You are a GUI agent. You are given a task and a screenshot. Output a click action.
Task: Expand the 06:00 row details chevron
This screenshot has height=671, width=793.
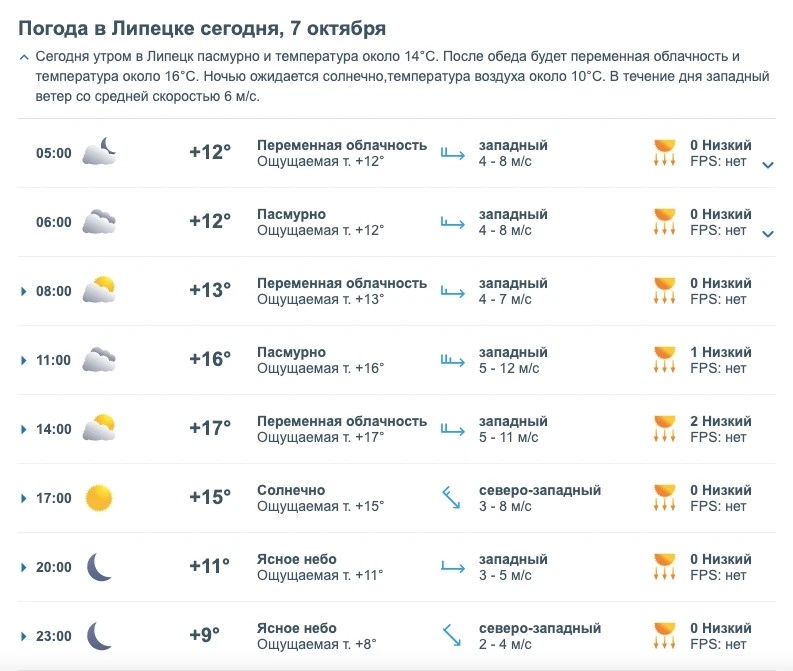[768, 234]
